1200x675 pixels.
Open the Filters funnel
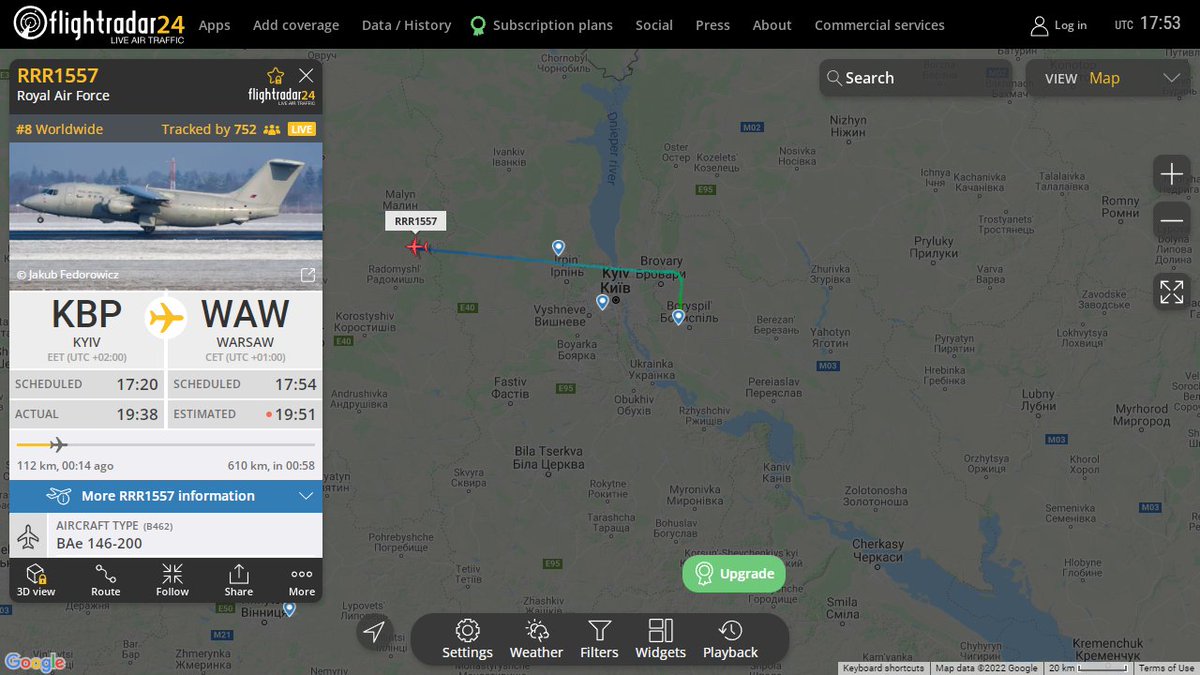[x=599, y=640]
